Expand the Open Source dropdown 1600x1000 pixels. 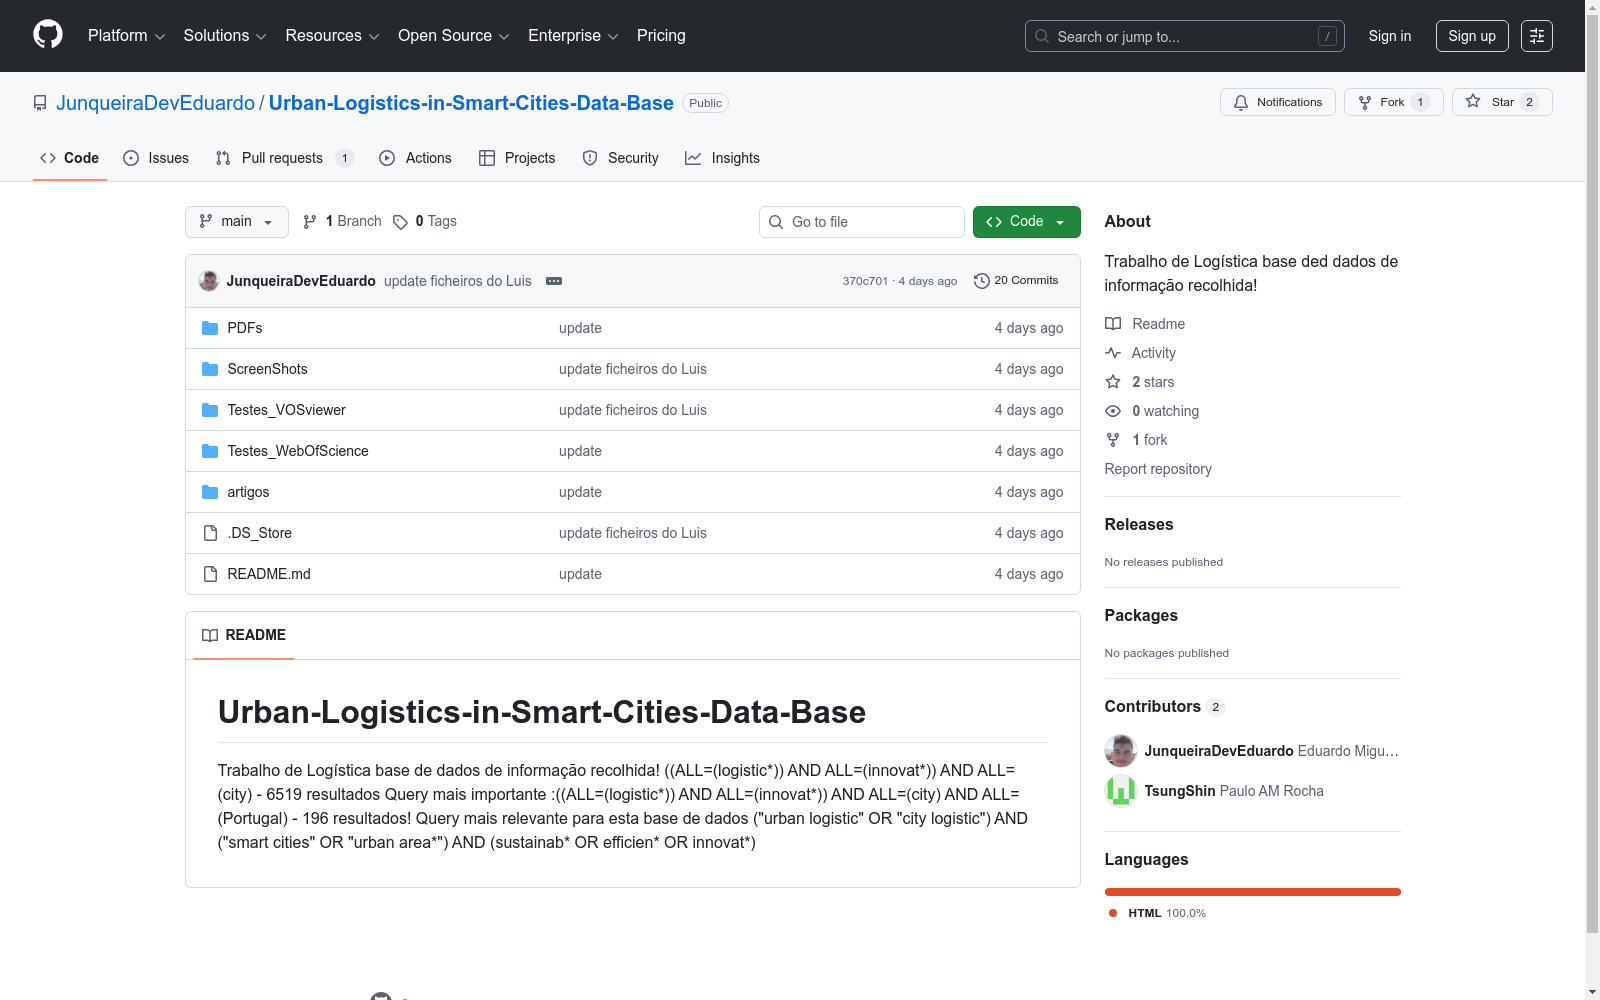454,36
